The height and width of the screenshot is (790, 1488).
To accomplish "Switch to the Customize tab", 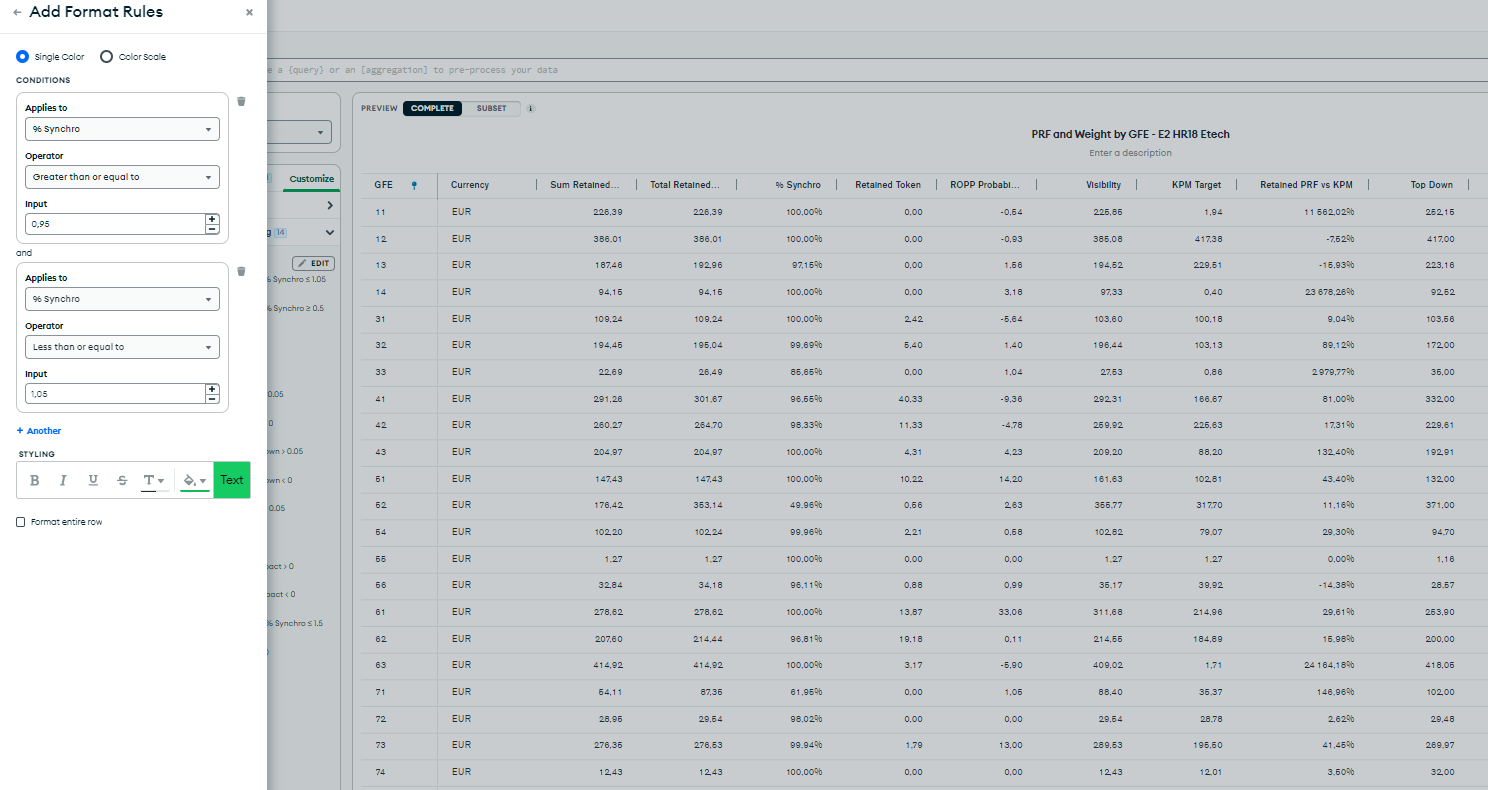I will [311, 179].
